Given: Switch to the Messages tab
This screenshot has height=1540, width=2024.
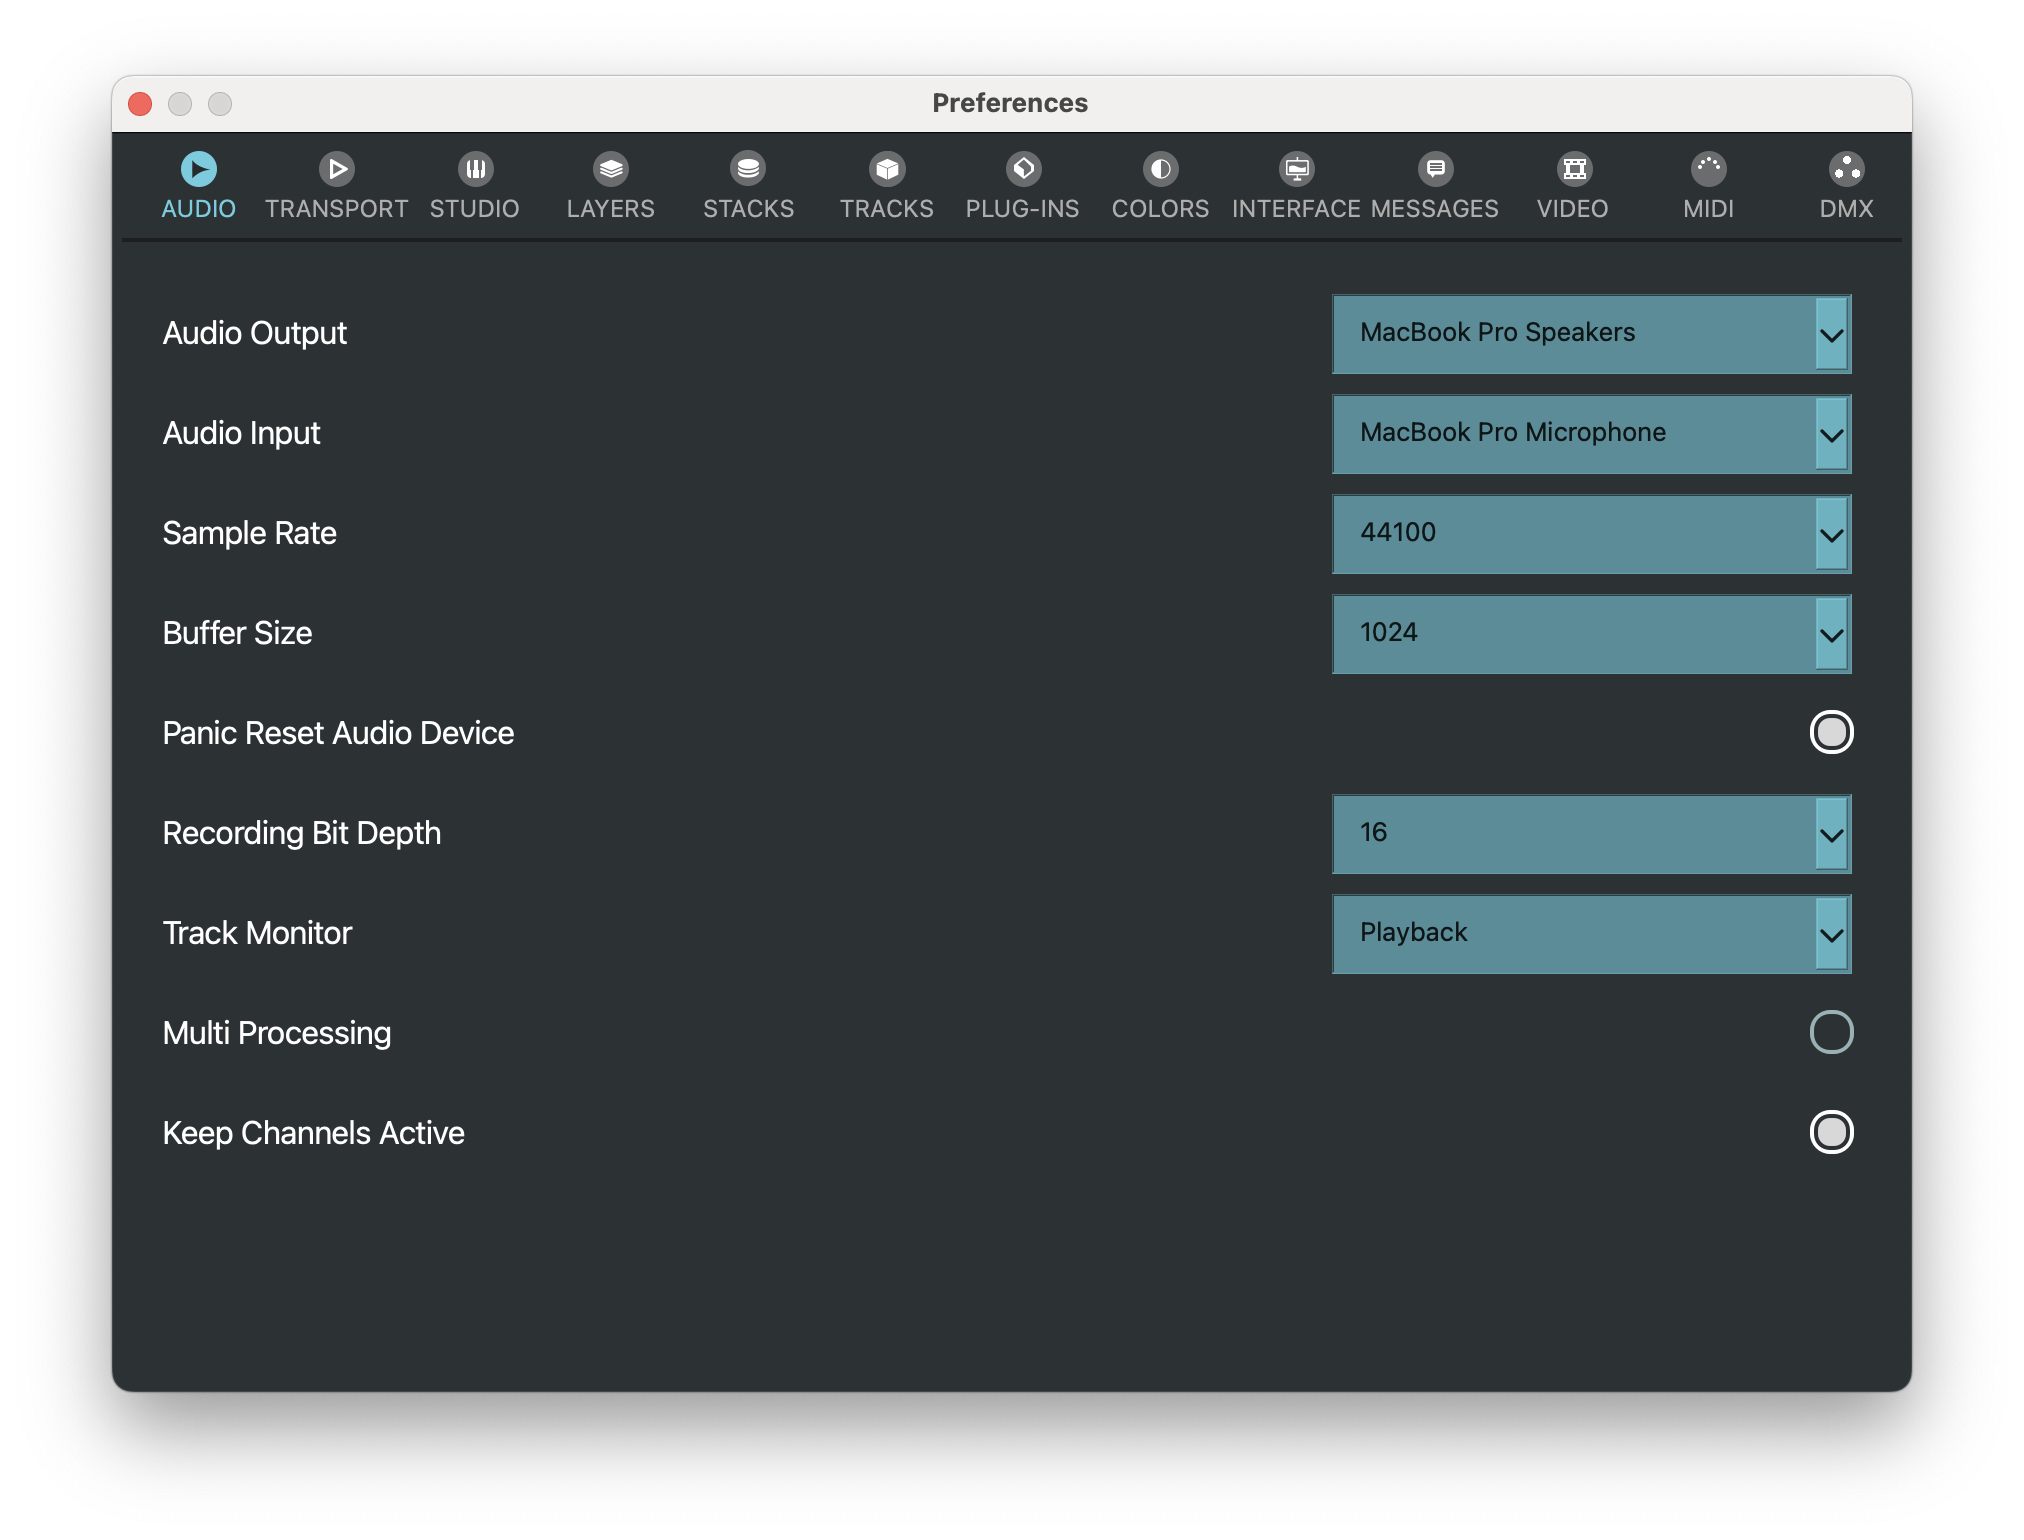Looking at the screenshot, I should click(x=1435, y=208).
